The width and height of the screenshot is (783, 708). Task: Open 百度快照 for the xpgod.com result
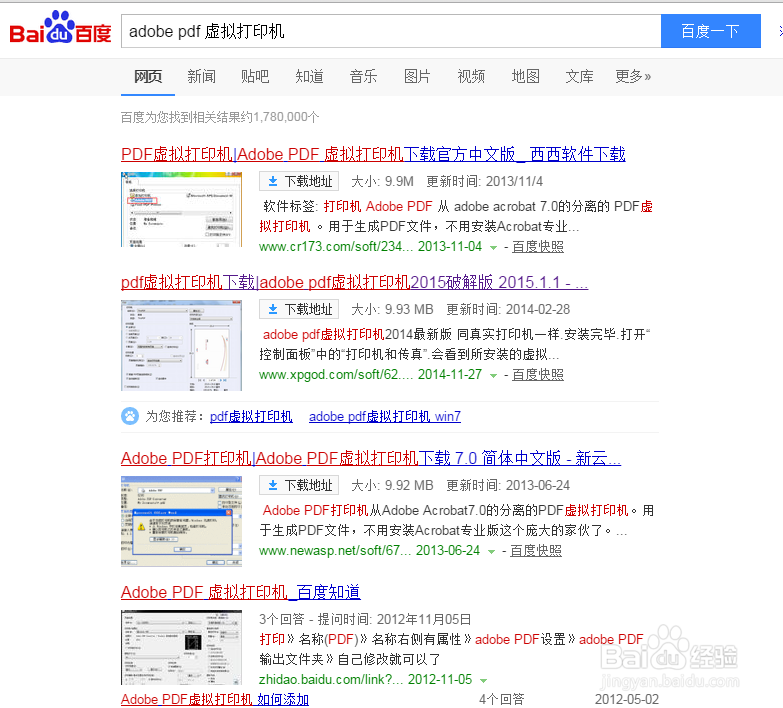coord(538,374)
